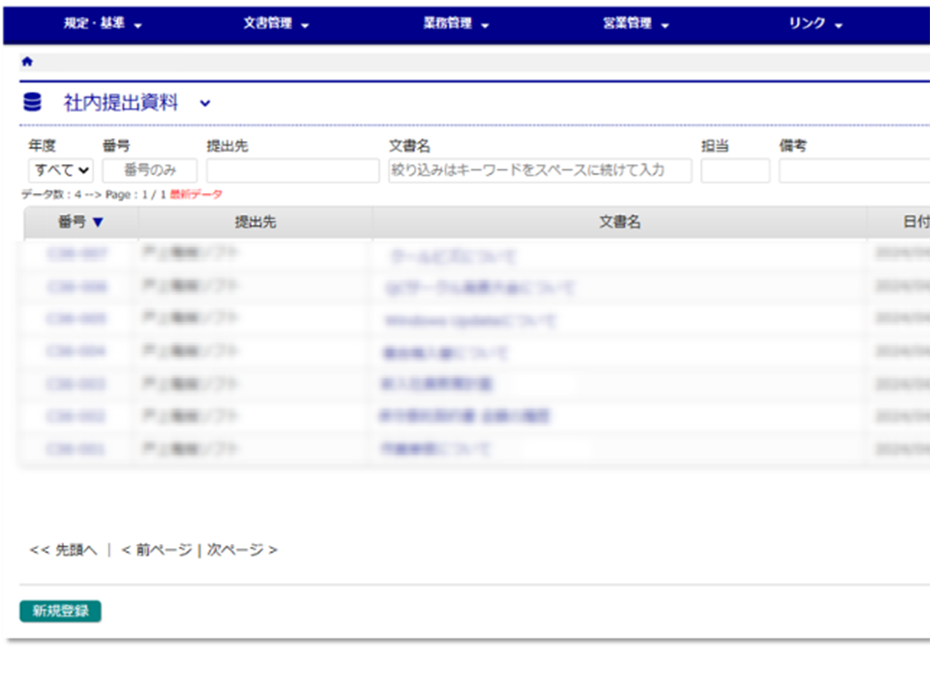930x680 pixels.
Task: Click the 前ページ pagination link
Action: tap(156, 550)
